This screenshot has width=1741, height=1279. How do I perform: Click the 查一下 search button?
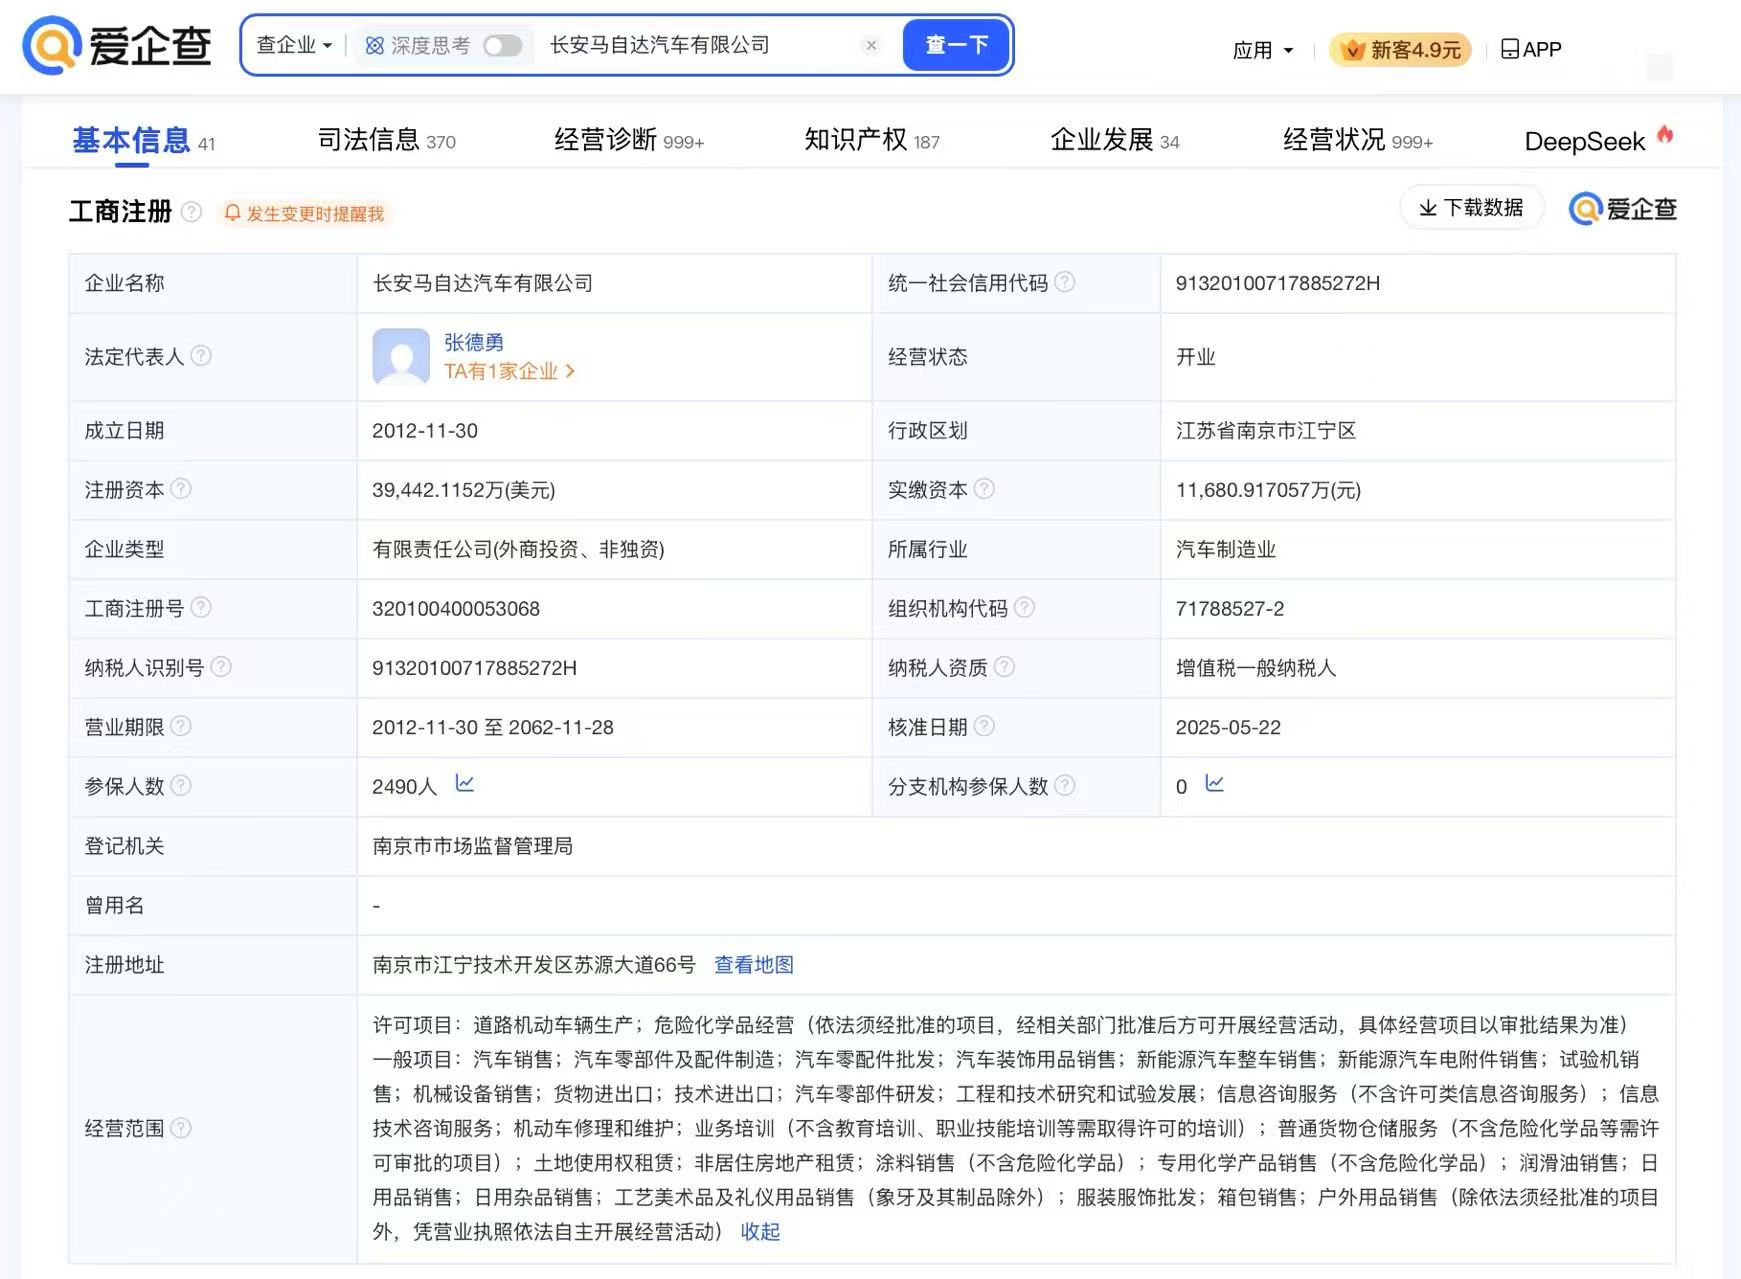[956, 45]
